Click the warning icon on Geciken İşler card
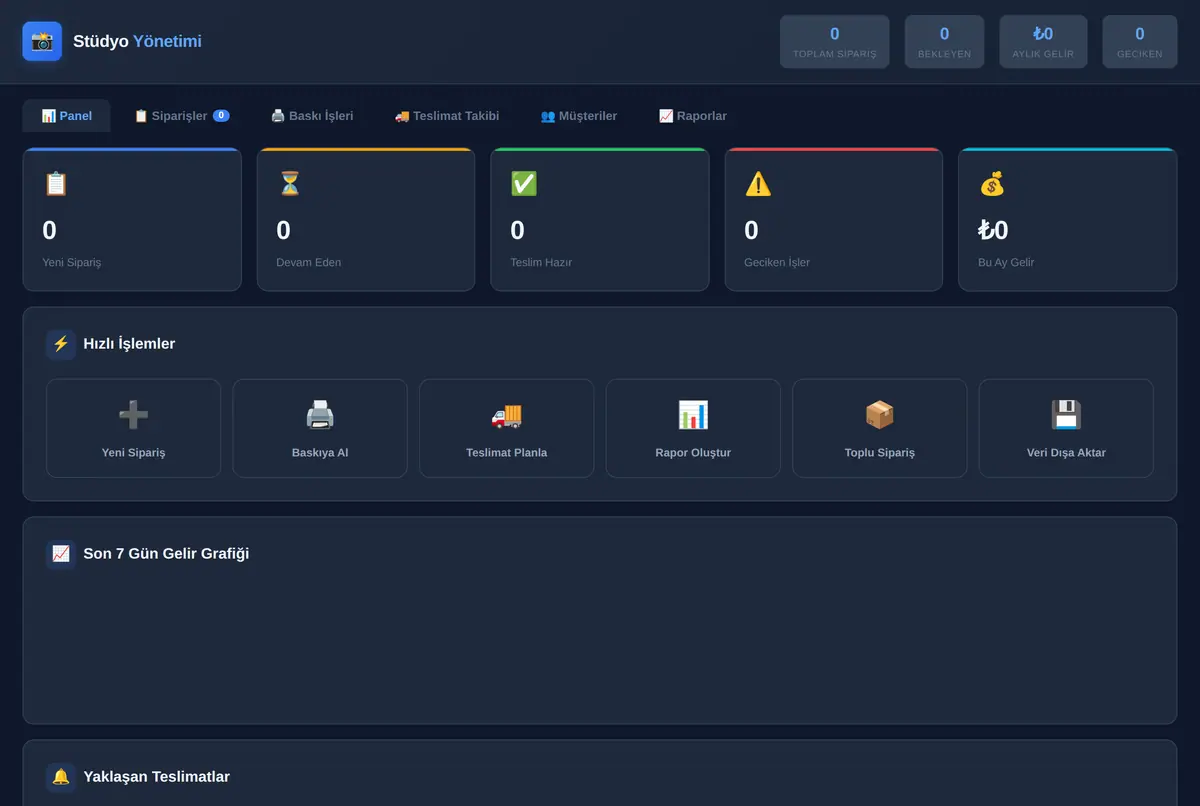 pyautogui.click(x=758, y=184)
